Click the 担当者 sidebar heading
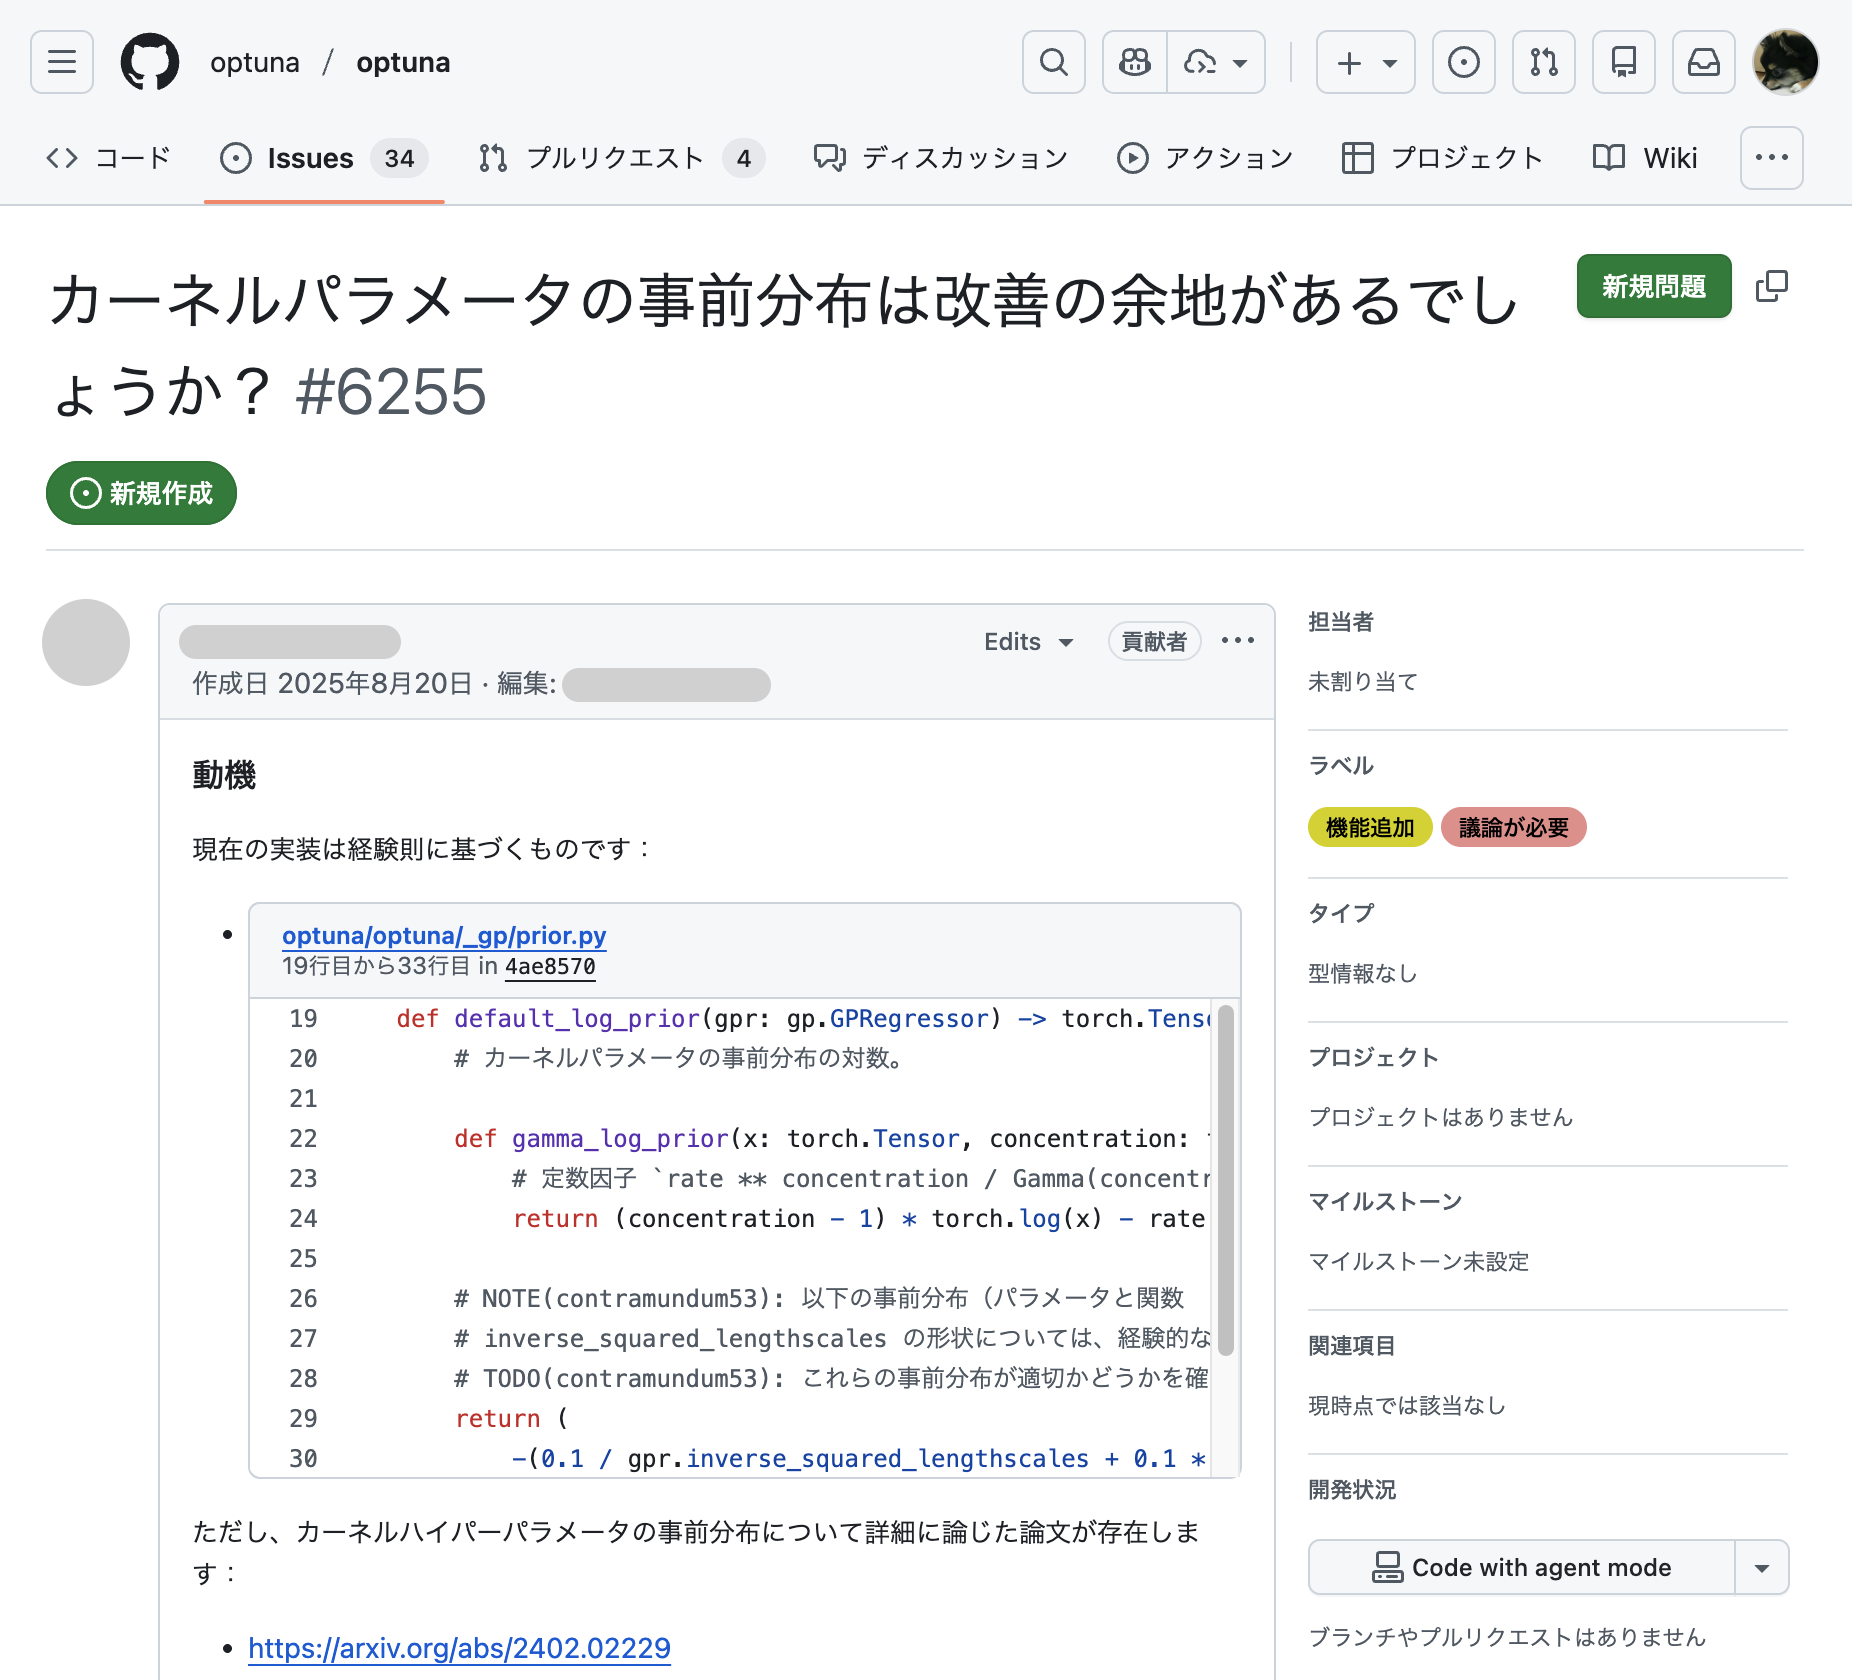This screenshot has width=1852, height=1680. [x=1341, y=621]
